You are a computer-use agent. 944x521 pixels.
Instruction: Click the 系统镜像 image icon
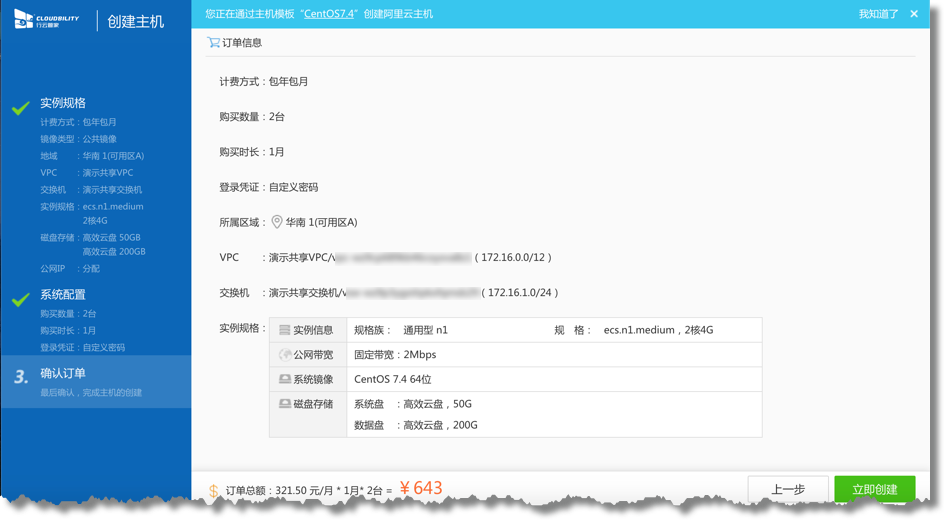pos(285,380)
